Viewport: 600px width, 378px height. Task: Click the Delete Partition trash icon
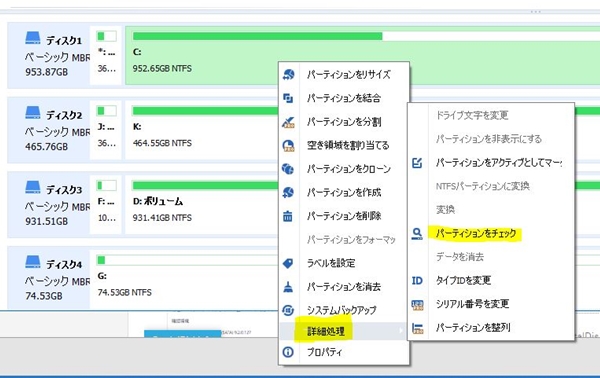pyautogui.click(x=288, y=216)
